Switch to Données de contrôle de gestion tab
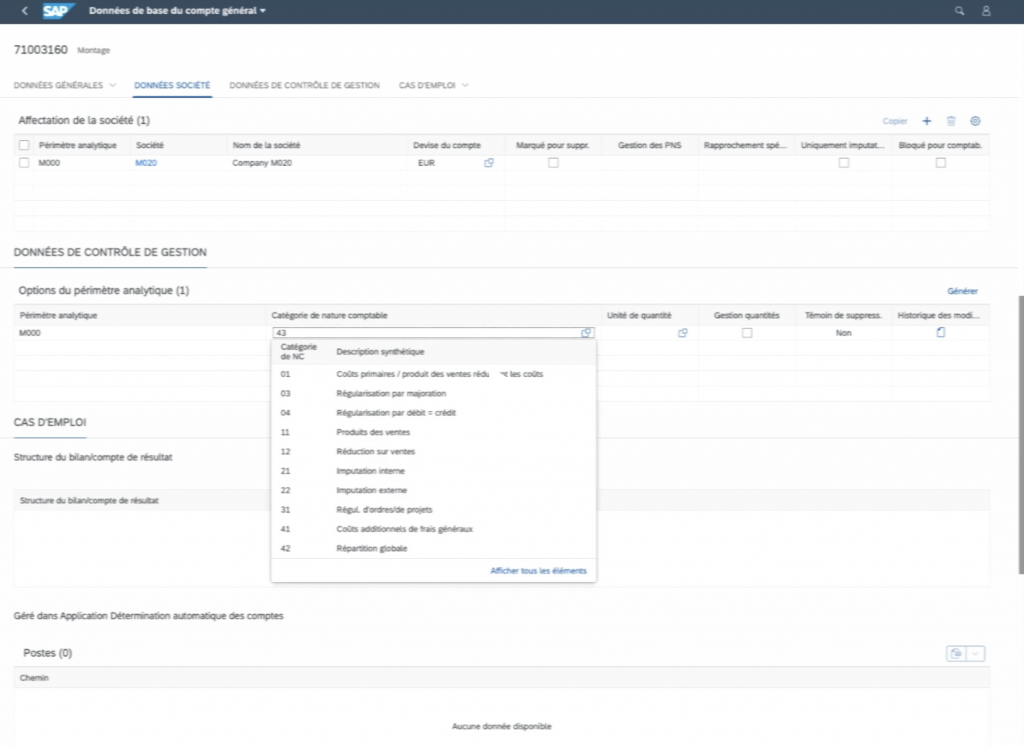 (x=304, y=86)
